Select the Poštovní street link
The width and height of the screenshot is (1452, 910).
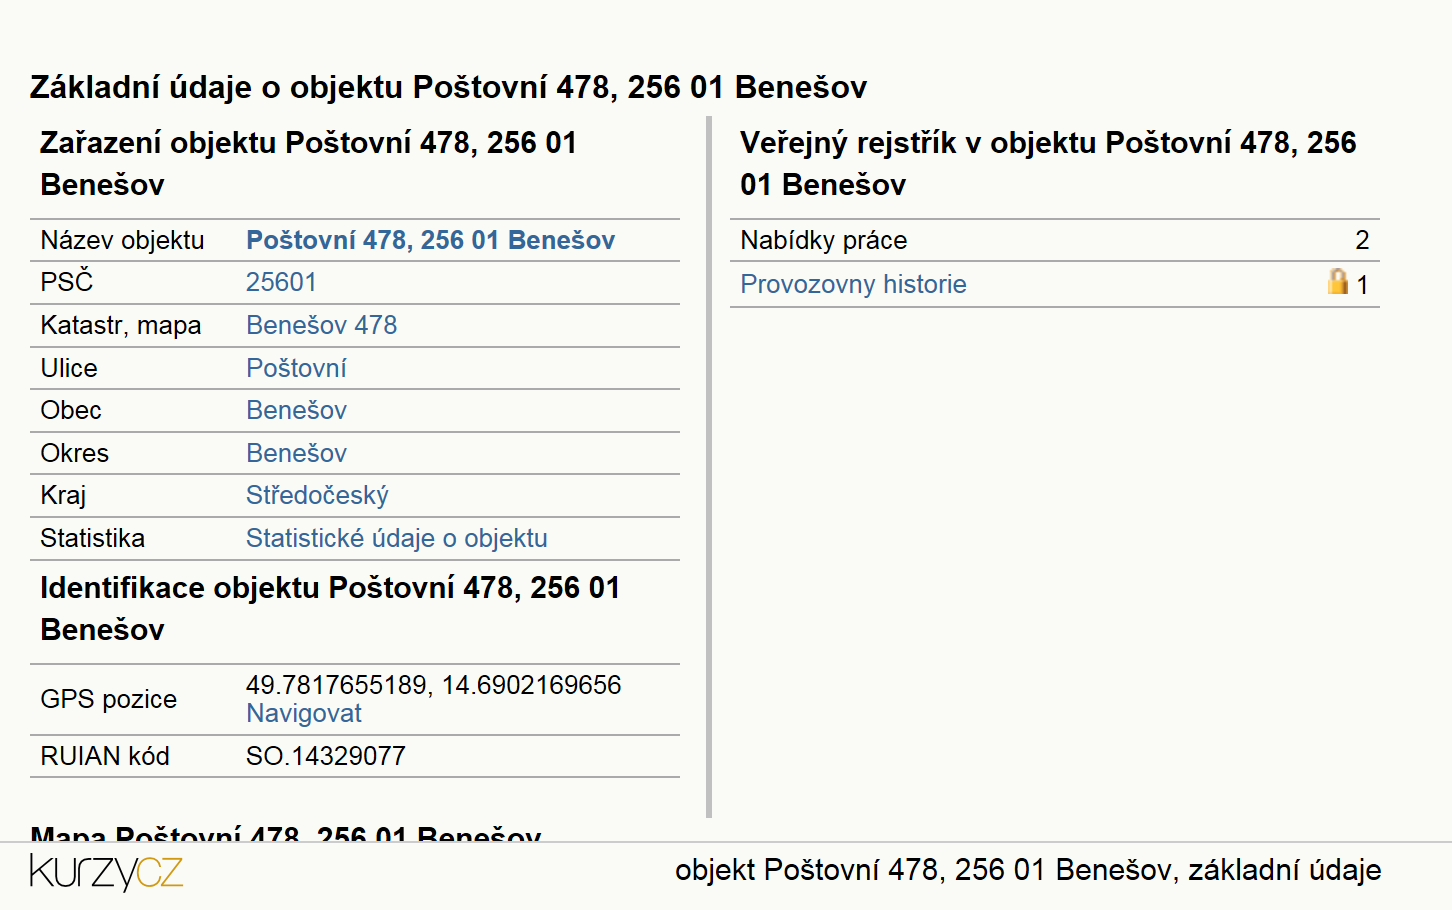296,368
